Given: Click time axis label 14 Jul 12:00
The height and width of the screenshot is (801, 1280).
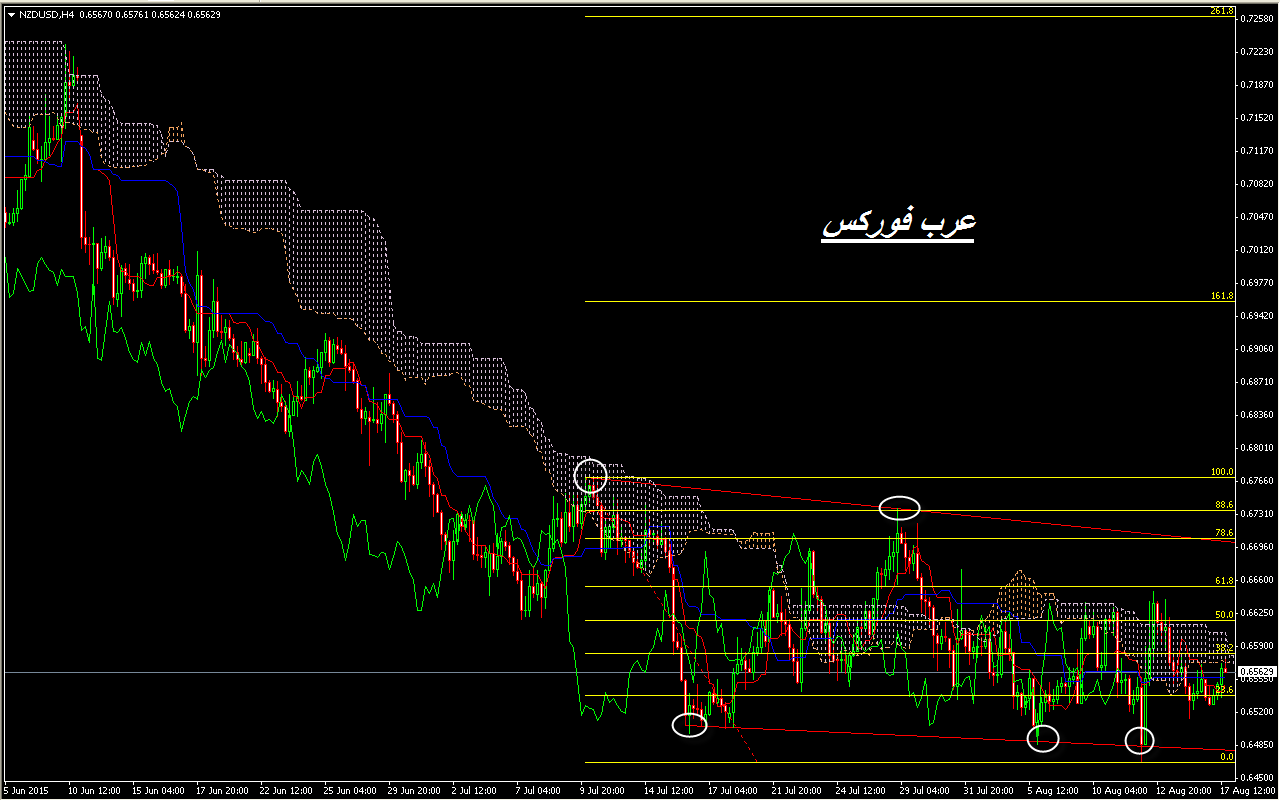Looking at the screenshot, I should (x=670, y=791).
